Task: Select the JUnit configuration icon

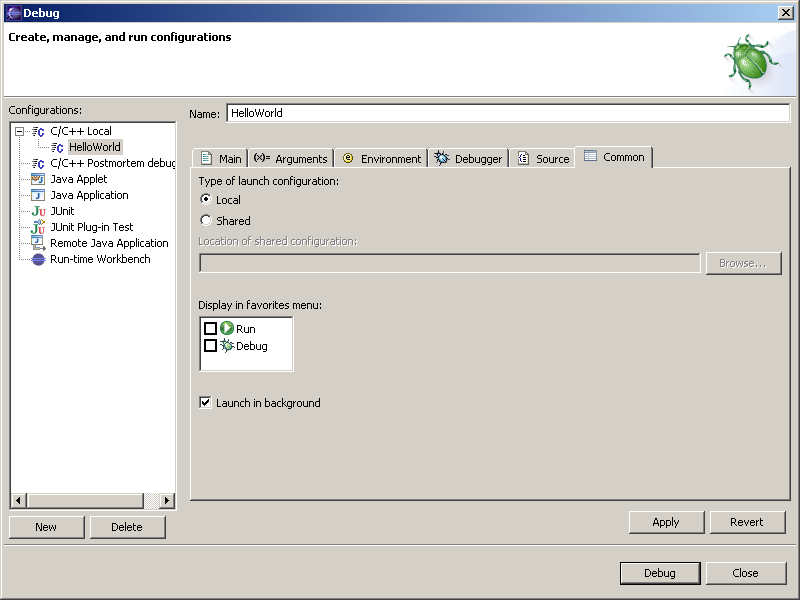Action: [x=38, y=211]
